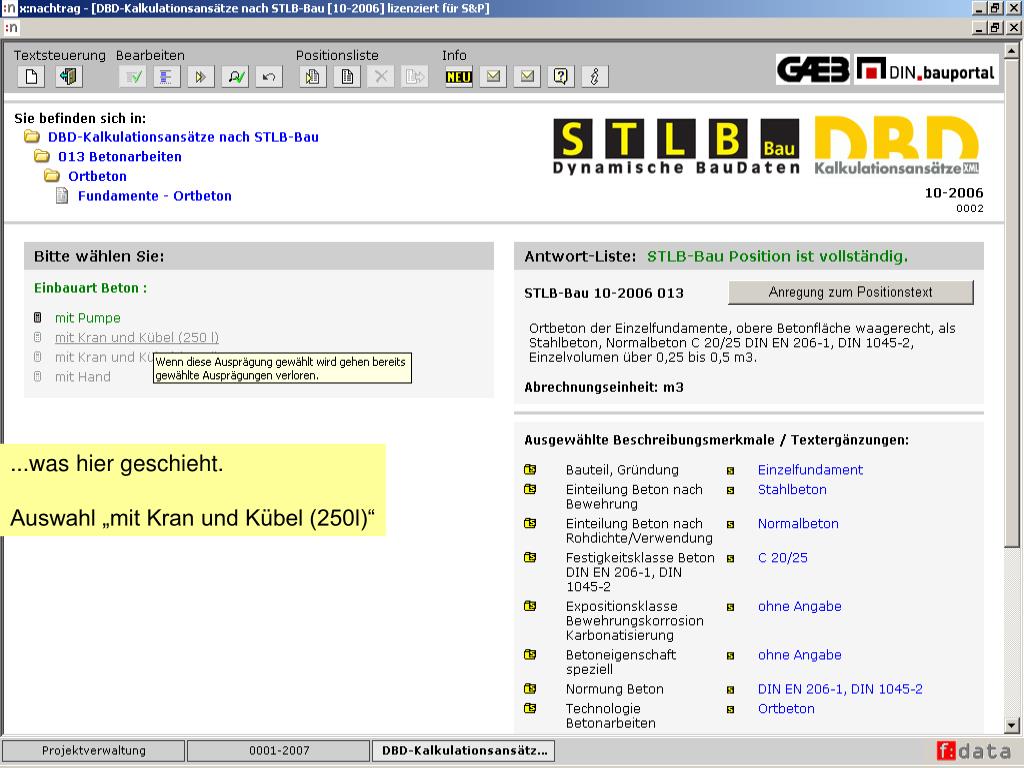This screenshot has width=1024, height=768.
Task: Click small 's' icon before 'Stahlbeton'
Action: 730,490
